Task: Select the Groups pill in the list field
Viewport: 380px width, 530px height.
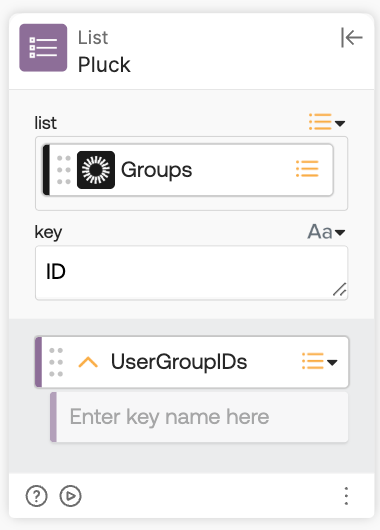Action: (188, 170)
